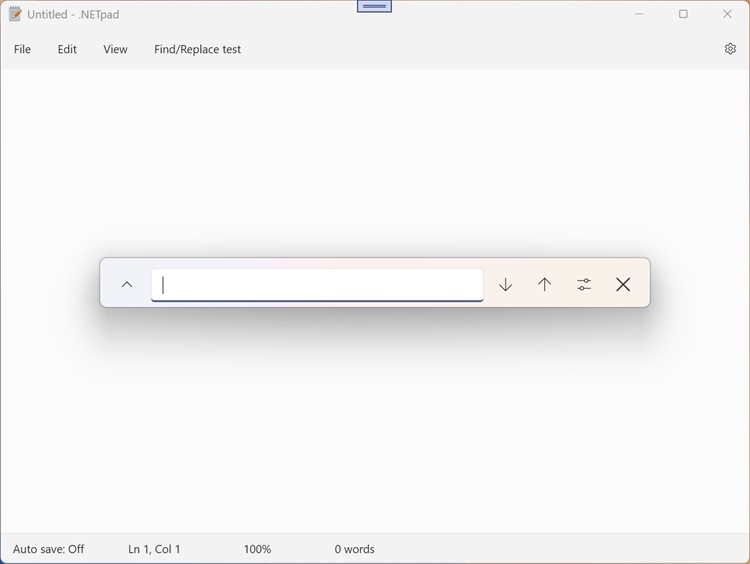Open the View menu
This screenshot has width=750, height=564.
click(115, 49)
